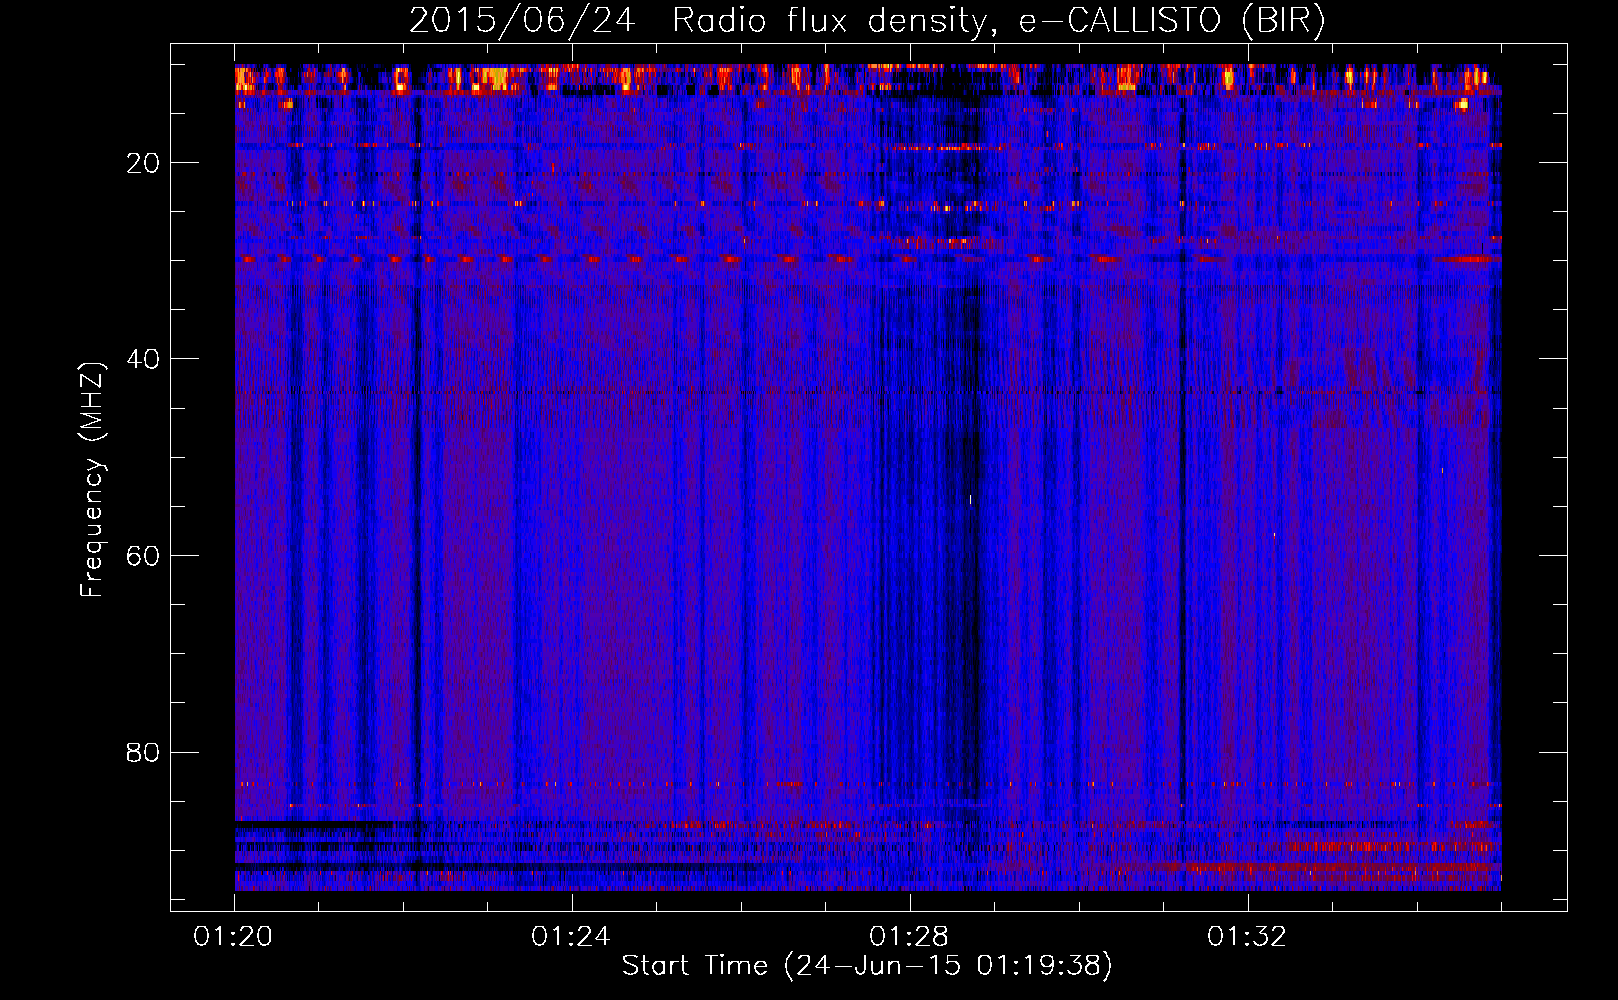The width and height of the screenshot is (1618, 1000).
Task: Click the '01:24' time tick label
Action: click(571, 937)
